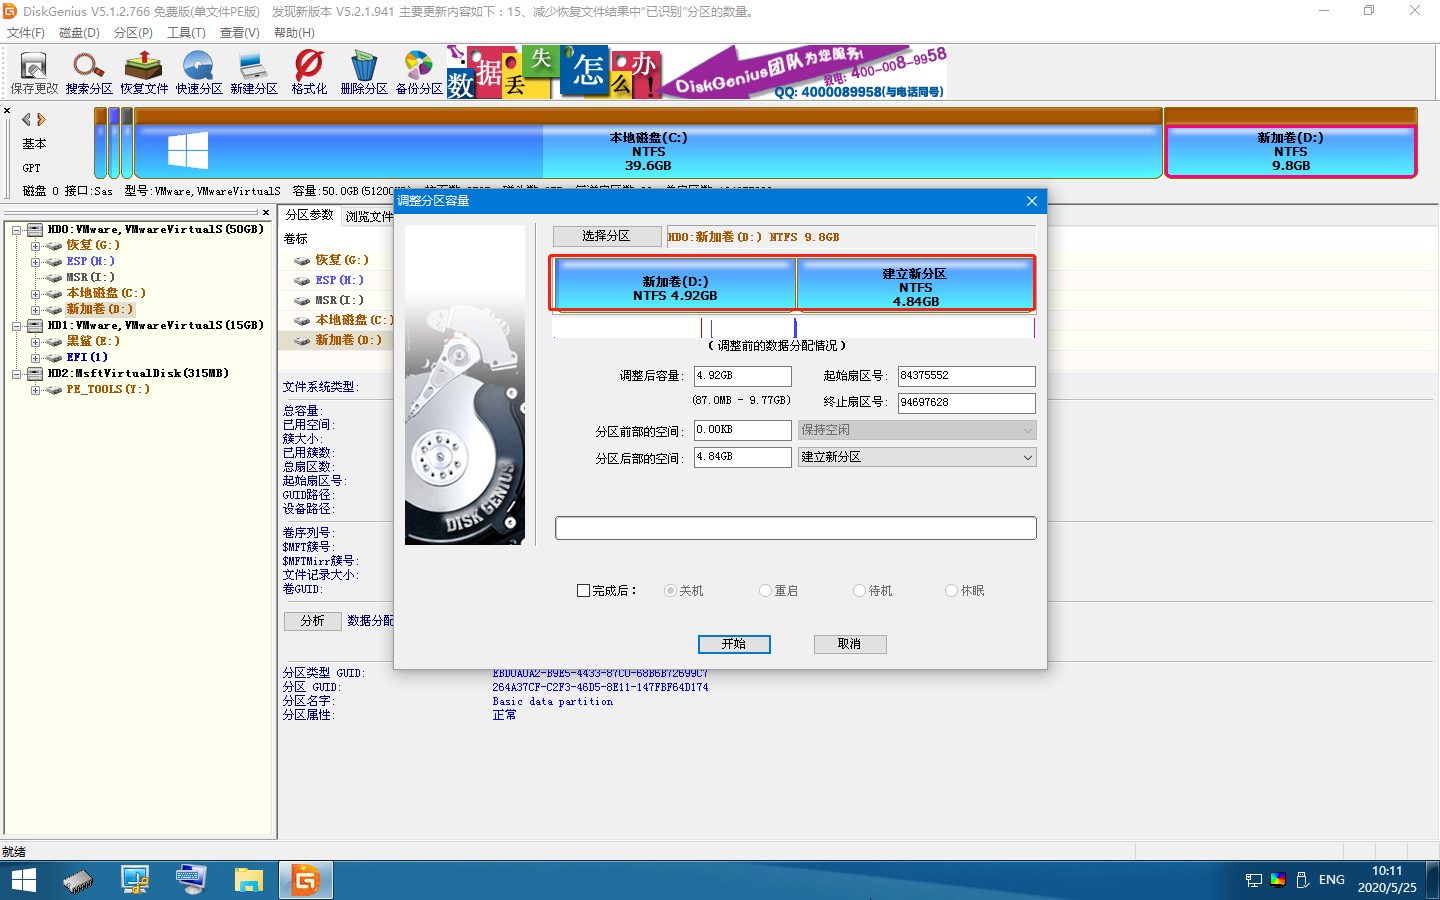The width and height of the screenshot is (1440, 900).
Task: Open the 文件(F) menu
Action: (26, 33)
